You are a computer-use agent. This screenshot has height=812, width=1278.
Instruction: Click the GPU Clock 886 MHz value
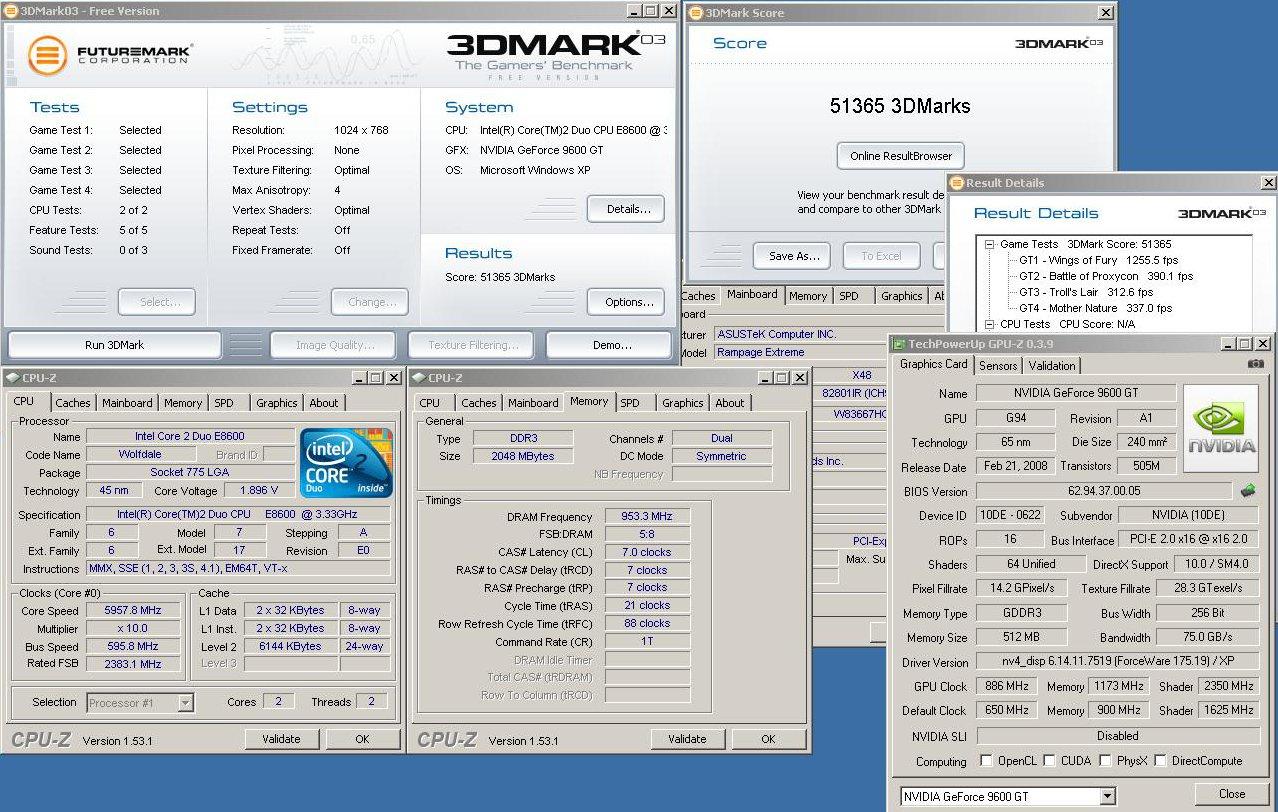pos(1006,686)
